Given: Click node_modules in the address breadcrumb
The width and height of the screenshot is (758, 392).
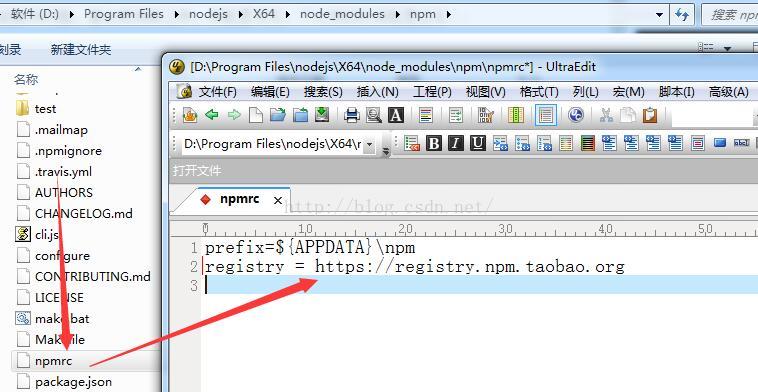Looking at the screenshot, I should click(x=342, y=14).
